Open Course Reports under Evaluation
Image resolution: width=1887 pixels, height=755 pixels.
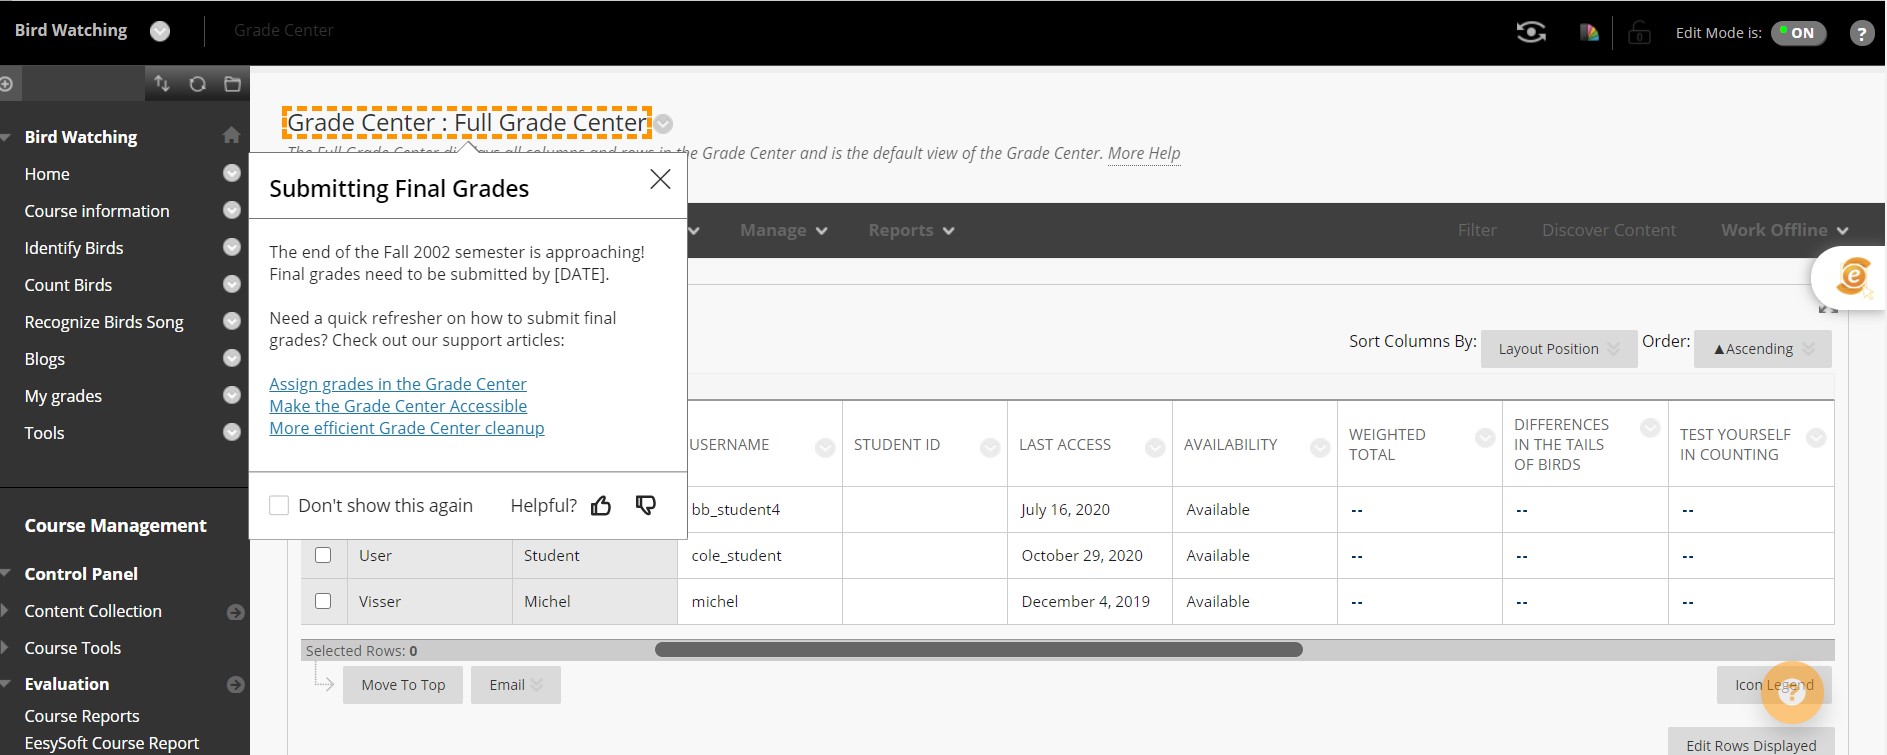click(x=82, y=716)
